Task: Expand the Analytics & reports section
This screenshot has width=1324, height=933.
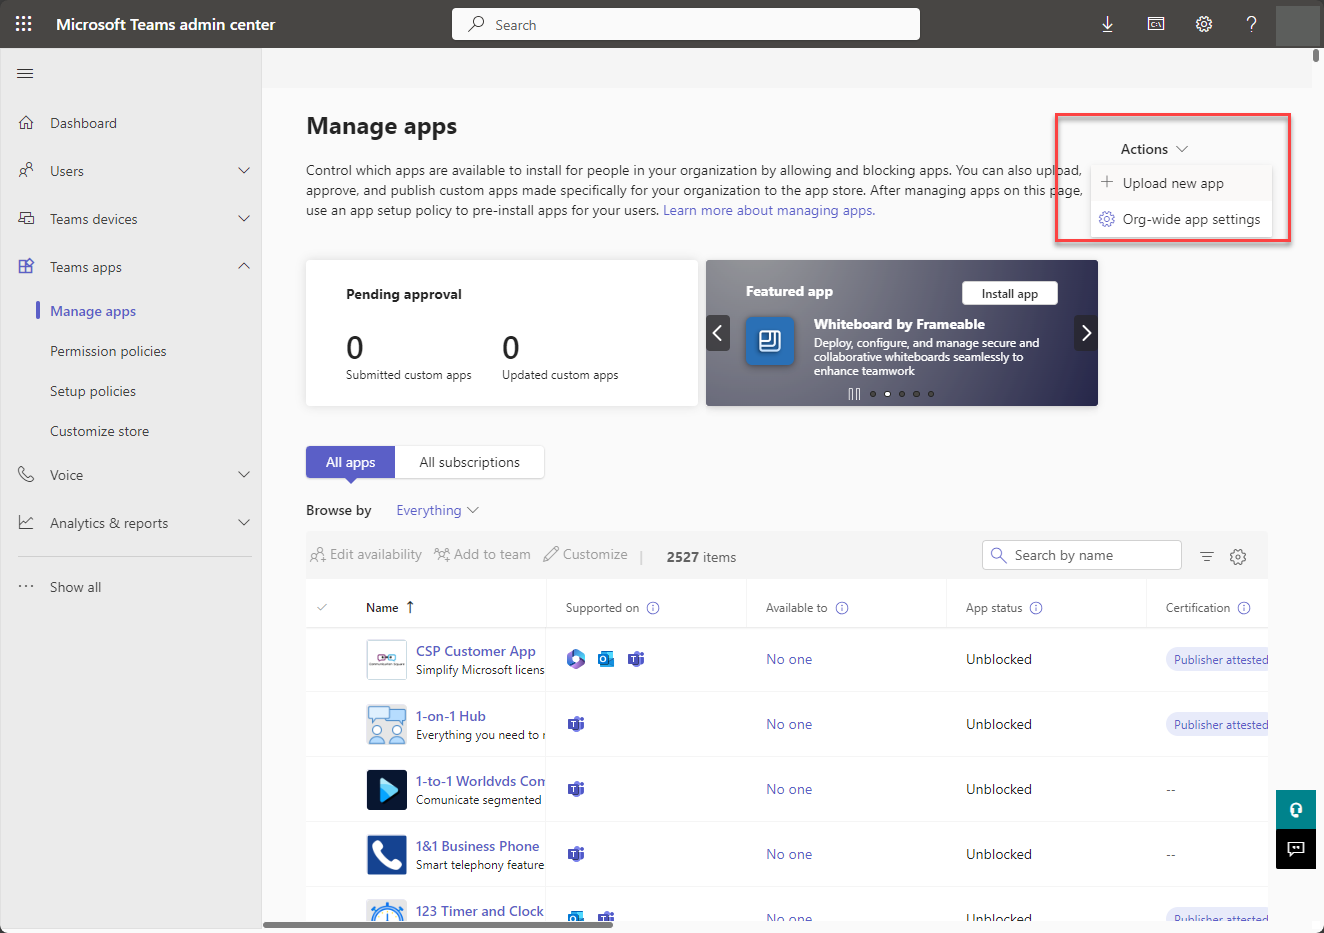Action: (244, 523)
